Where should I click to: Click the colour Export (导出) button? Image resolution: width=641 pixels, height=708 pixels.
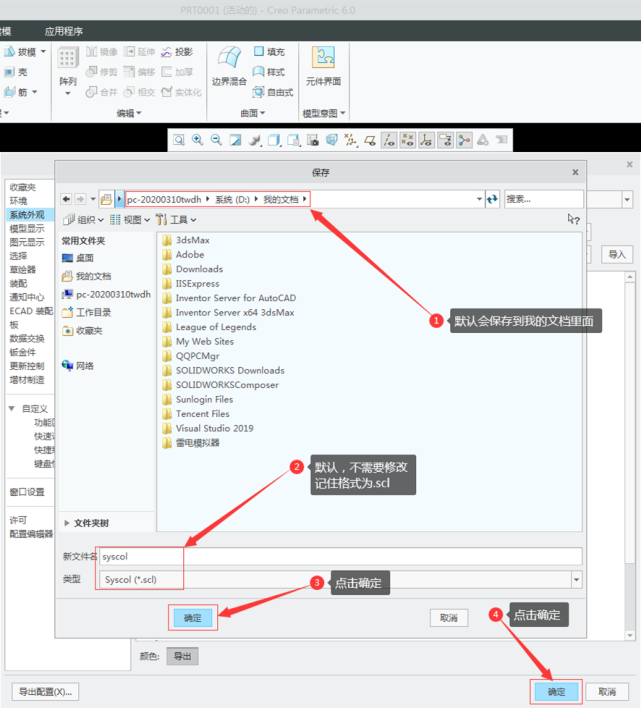click(182, 656)
